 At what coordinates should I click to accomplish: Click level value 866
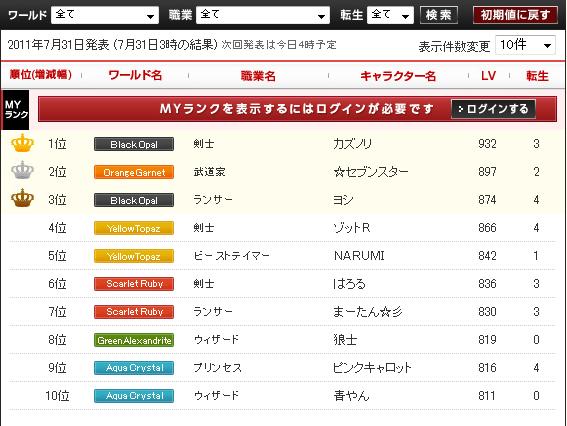(x=487, y=227)
